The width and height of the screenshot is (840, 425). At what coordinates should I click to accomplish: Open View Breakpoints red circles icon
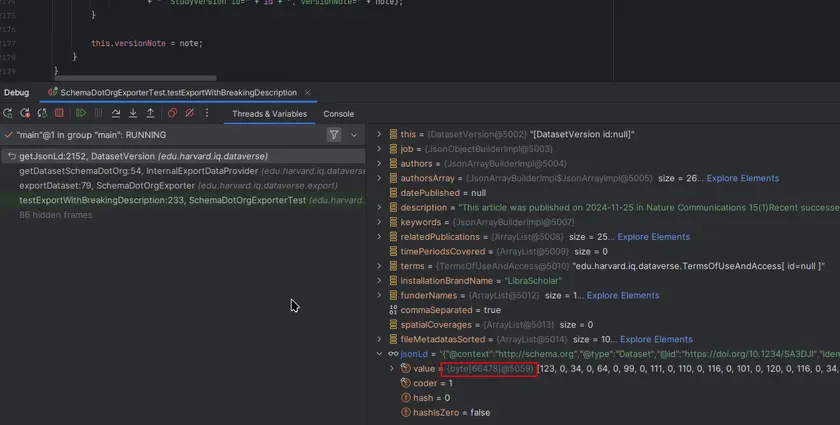(x=173, y=114)
